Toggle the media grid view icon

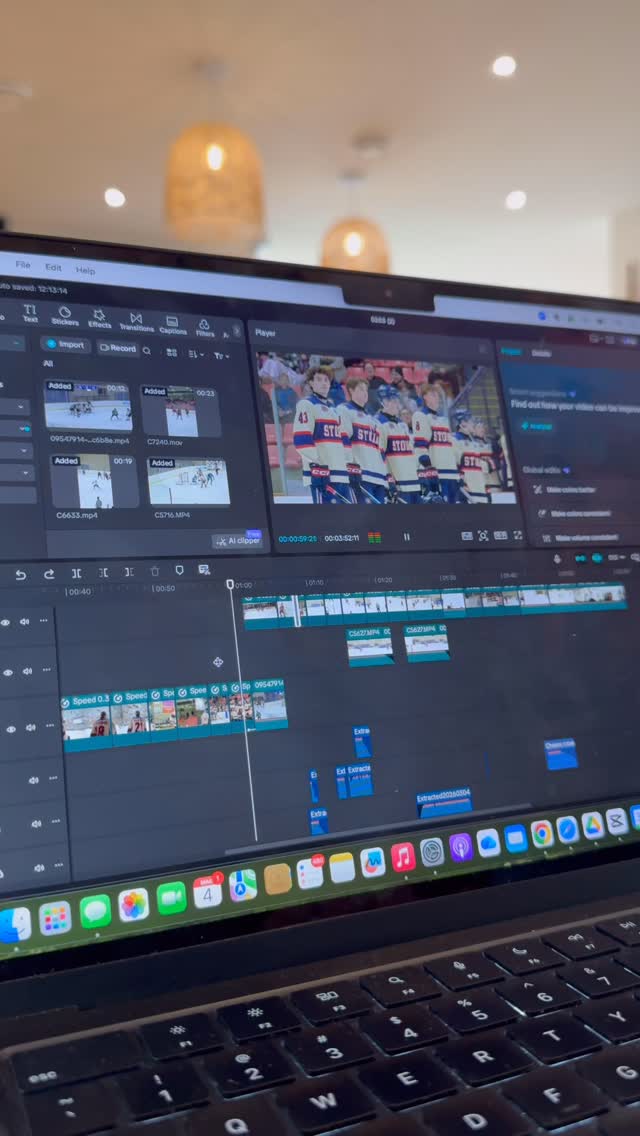pyautogui.click(x=172, y=352)
